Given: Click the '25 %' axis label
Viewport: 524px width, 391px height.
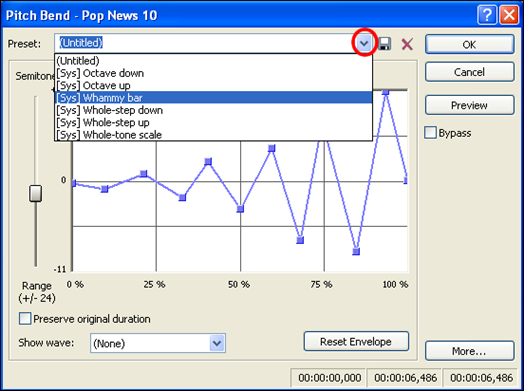Looking at the screenshot, I should (x=154, y=284).
